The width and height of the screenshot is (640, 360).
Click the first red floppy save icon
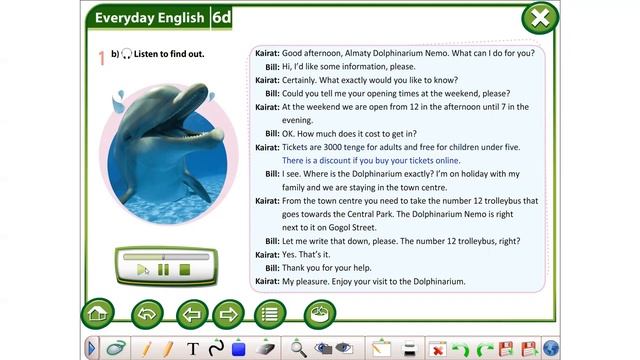[506, 349]
